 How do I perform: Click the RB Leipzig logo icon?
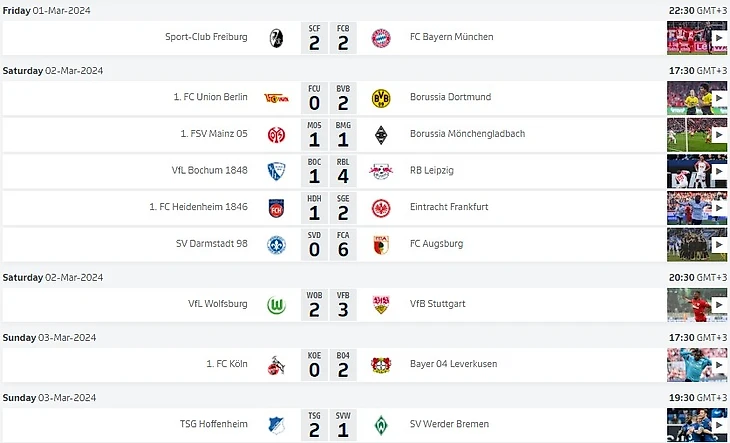click(380, 171)
